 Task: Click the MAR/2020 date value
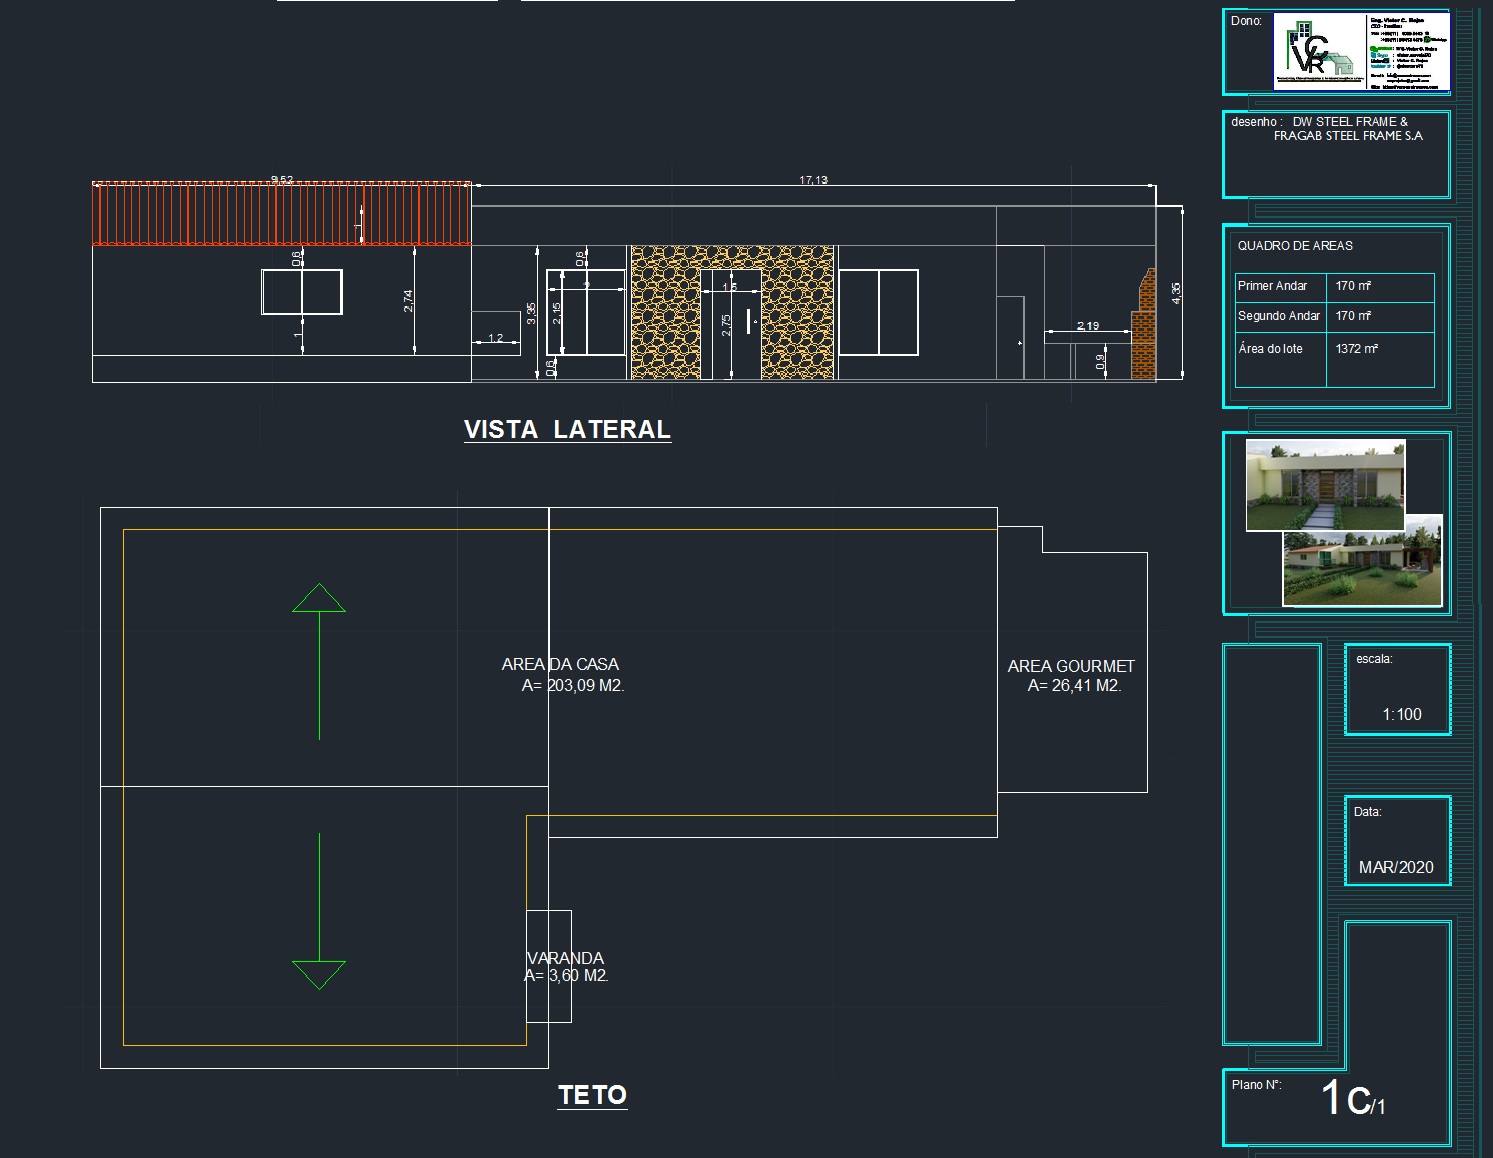(x=1396, y=868)
